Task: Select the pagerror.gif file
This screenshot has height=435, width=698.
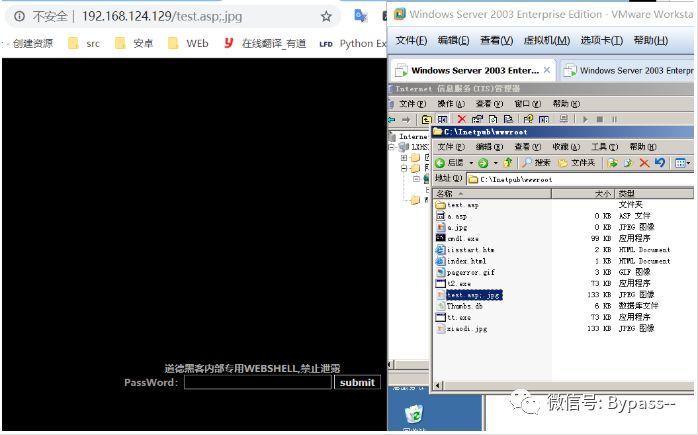Action: pyautogui.click(x=465, y=272)
